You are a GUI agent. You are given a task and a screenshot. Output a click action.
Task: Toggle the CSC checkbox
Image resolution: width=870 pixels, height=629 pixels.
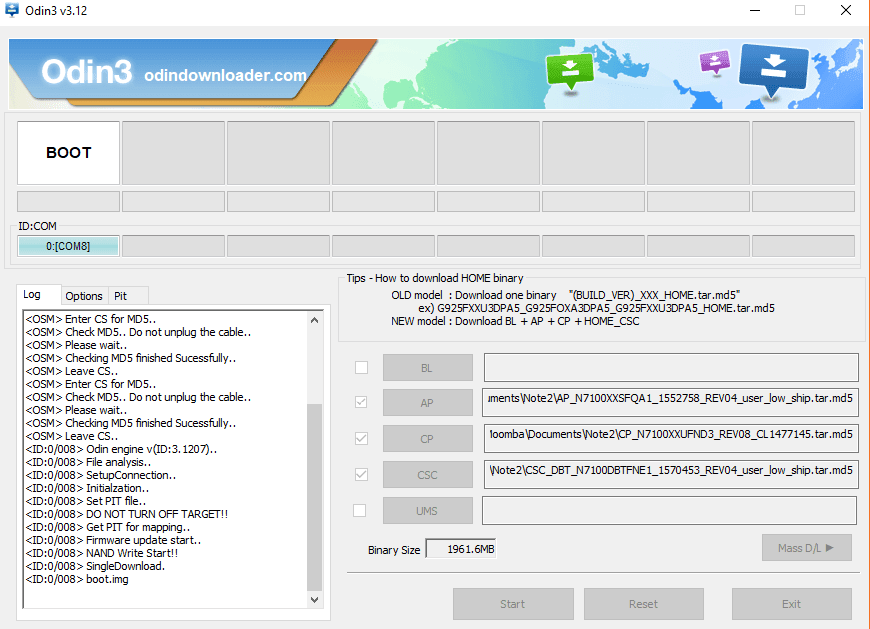pyautogui.click(x=361, y=474)
